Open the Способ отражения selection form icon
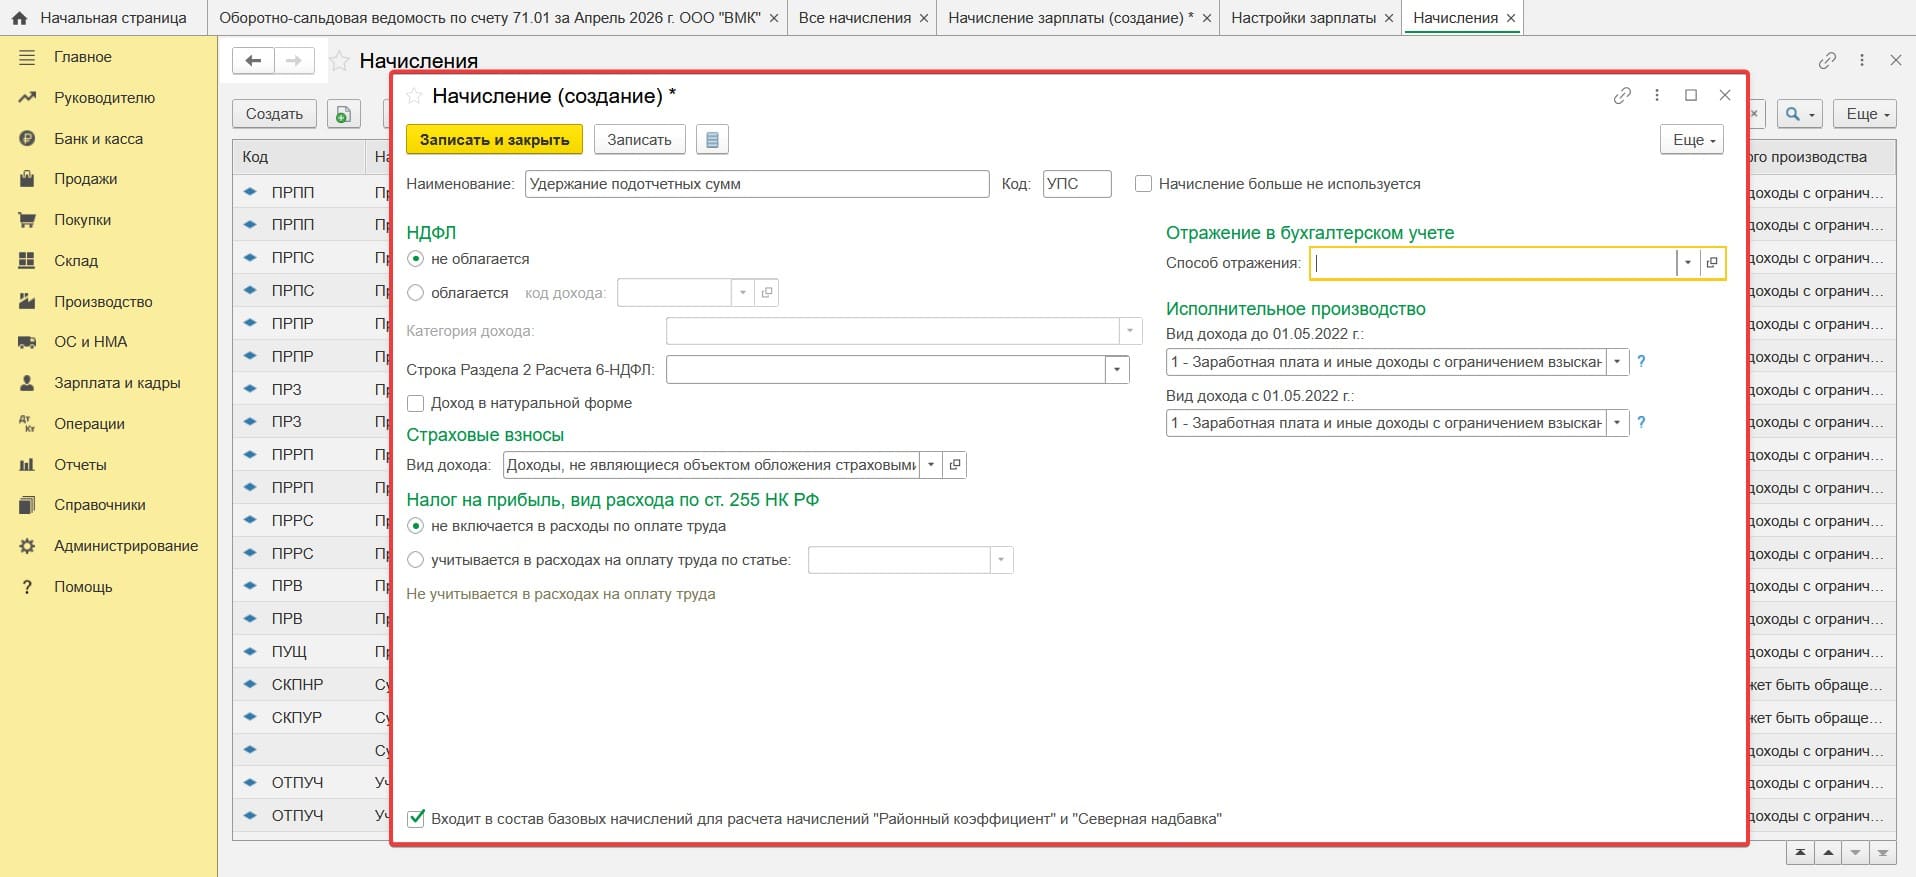This screenshot has height=877, width=1916. coord(1712,263)
